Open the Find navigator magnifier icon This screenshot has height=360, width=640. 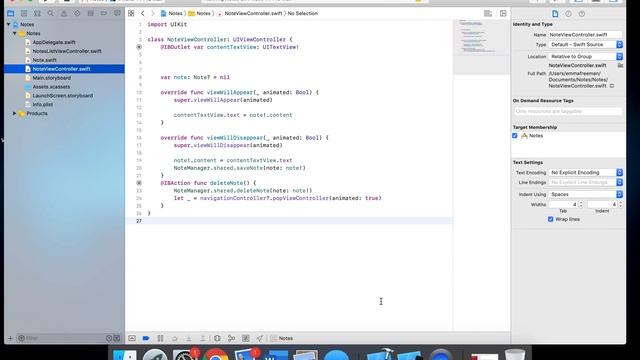50,13
